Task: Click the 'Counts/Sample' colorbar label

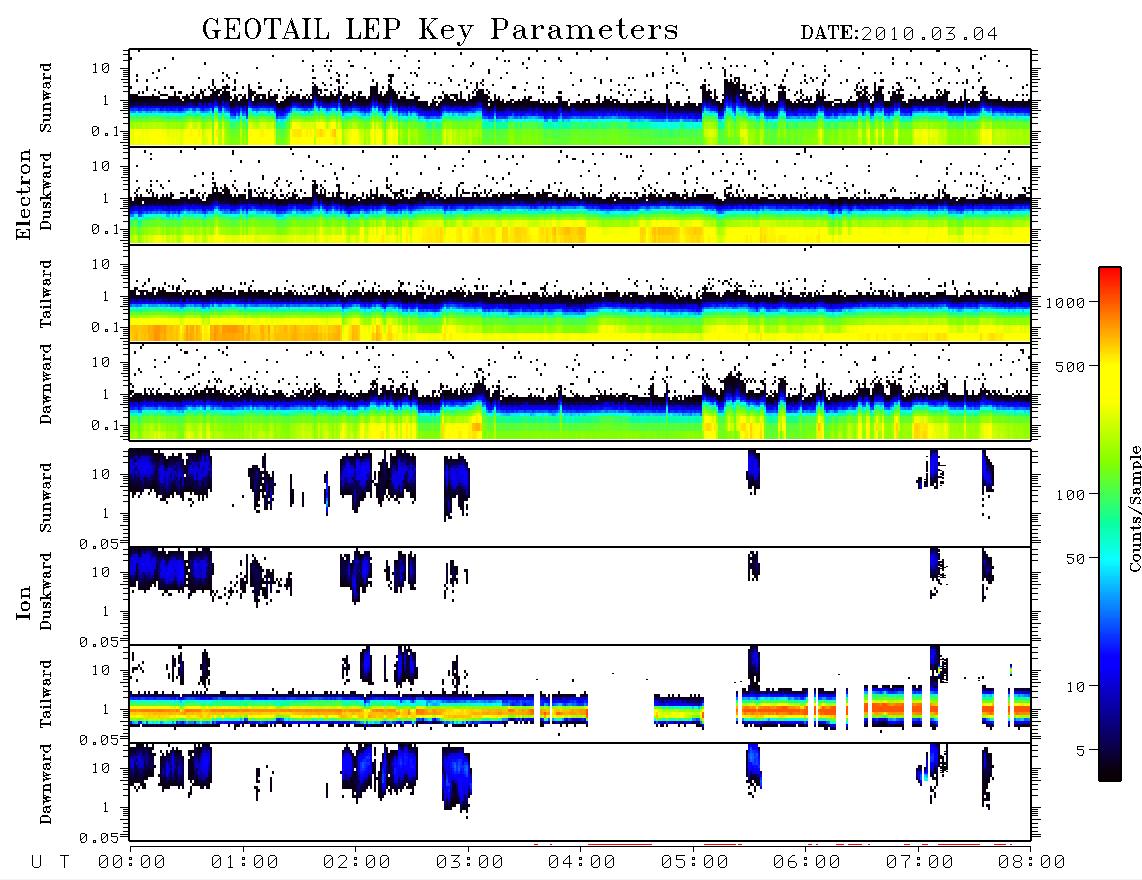Action: point(1134,508)
